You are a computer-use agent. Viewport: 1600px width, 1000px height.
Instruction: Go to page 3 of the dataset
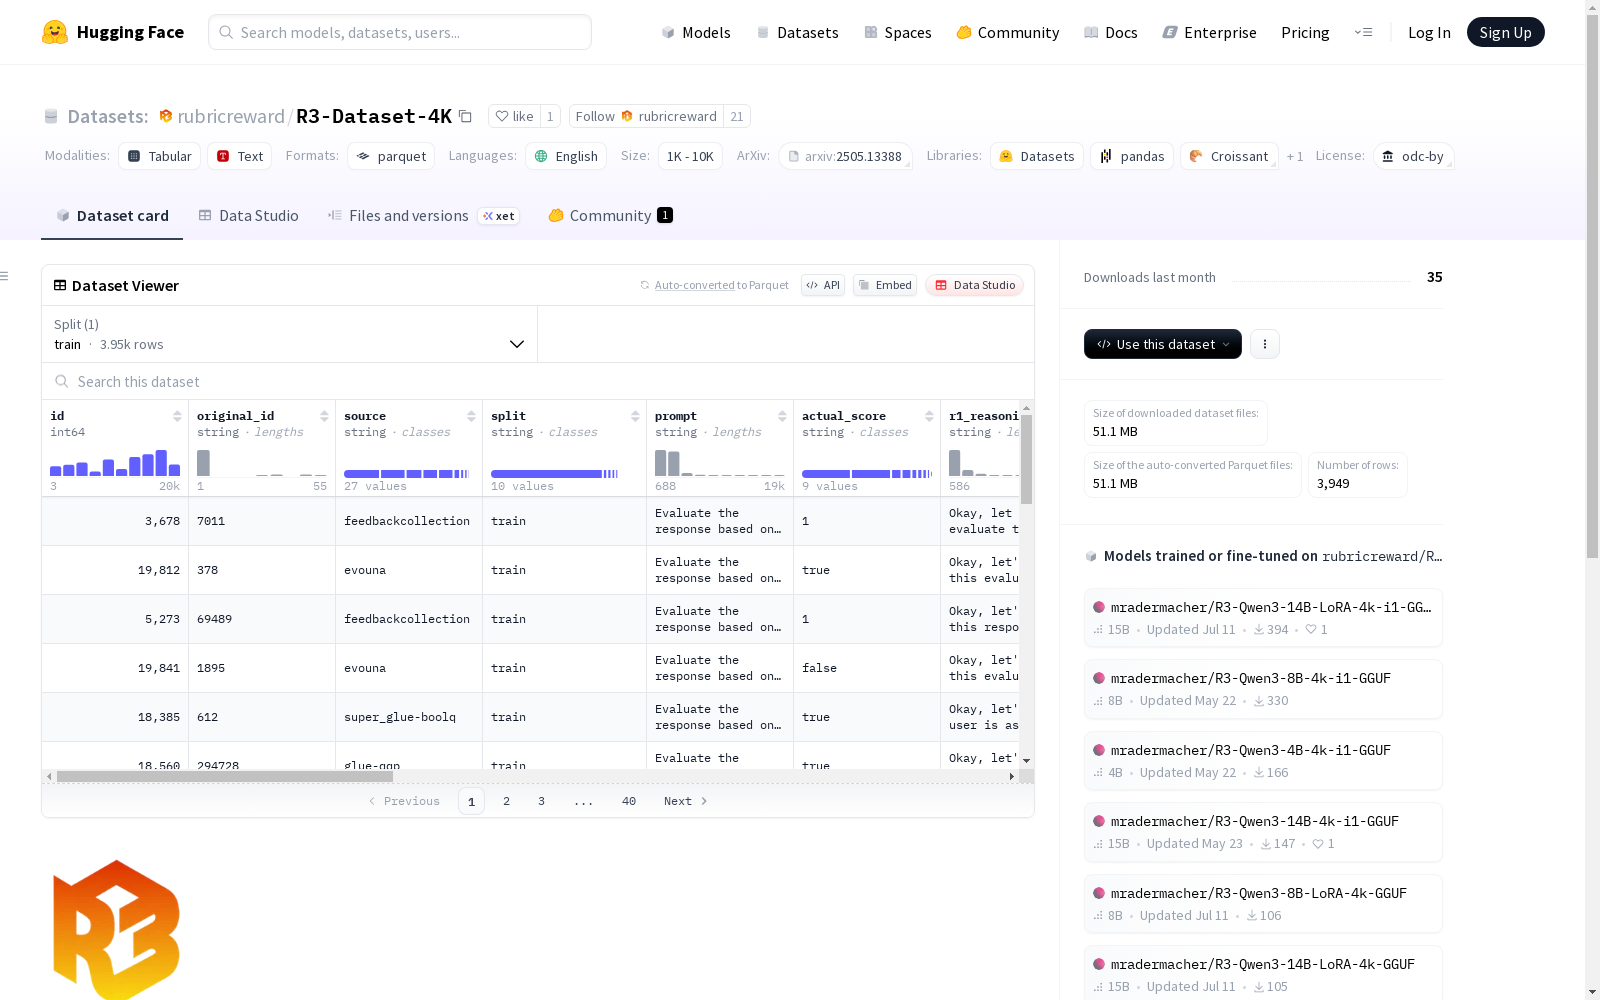pos(542,801)
